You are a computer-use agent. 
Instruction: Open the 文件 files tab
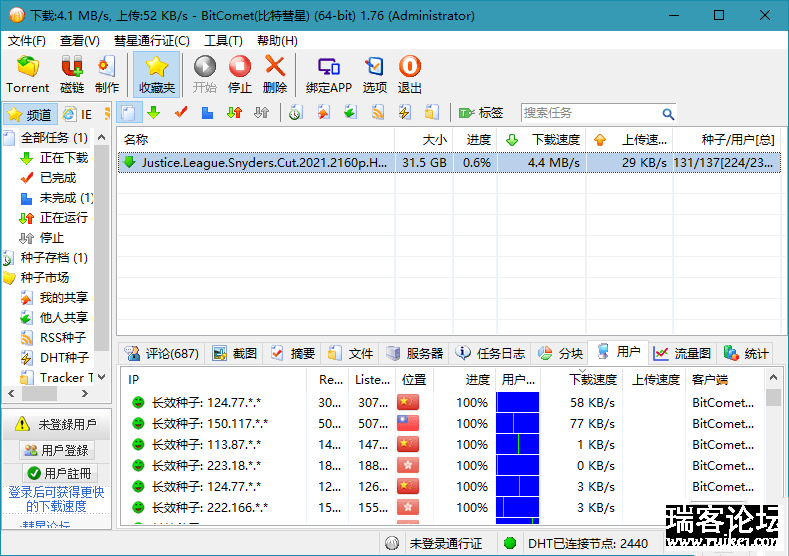pyautogui.click(x=351, y=354)
